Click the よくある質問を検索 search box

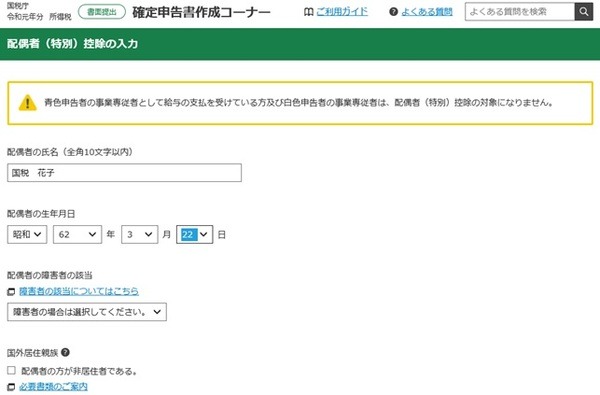520,12
